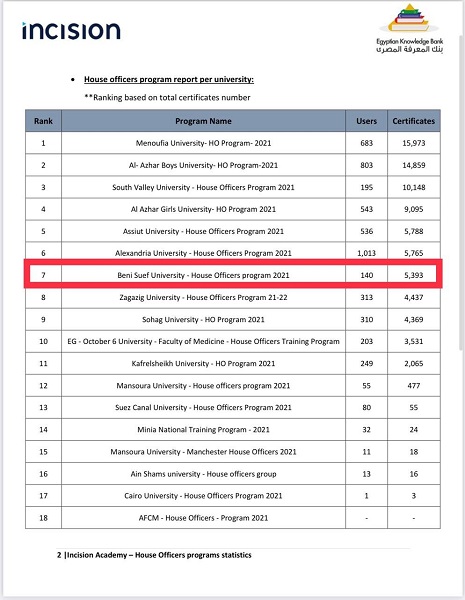465x600 pixels.
Task: Select the Zagazig University Program 21-22 cell
Action: [203, 297]
